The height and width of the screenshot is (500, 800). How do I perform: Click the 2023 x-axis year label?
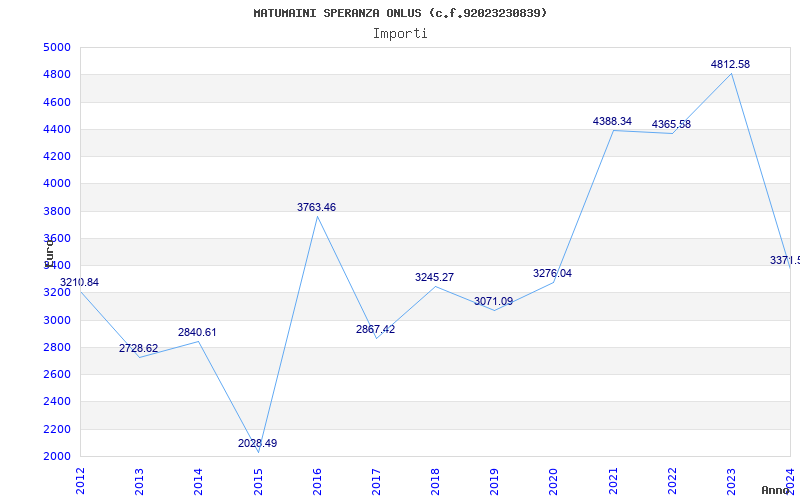(731, 482)
